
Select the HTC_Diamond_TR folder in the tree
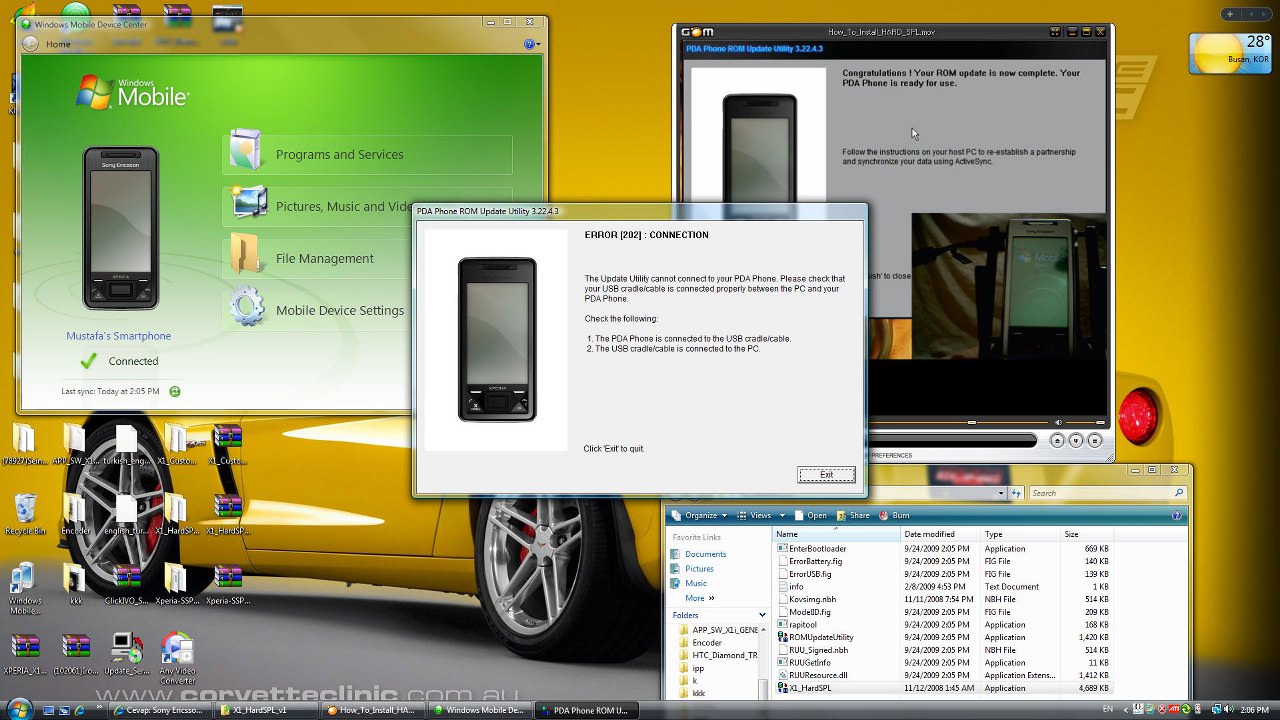point(718,656)
